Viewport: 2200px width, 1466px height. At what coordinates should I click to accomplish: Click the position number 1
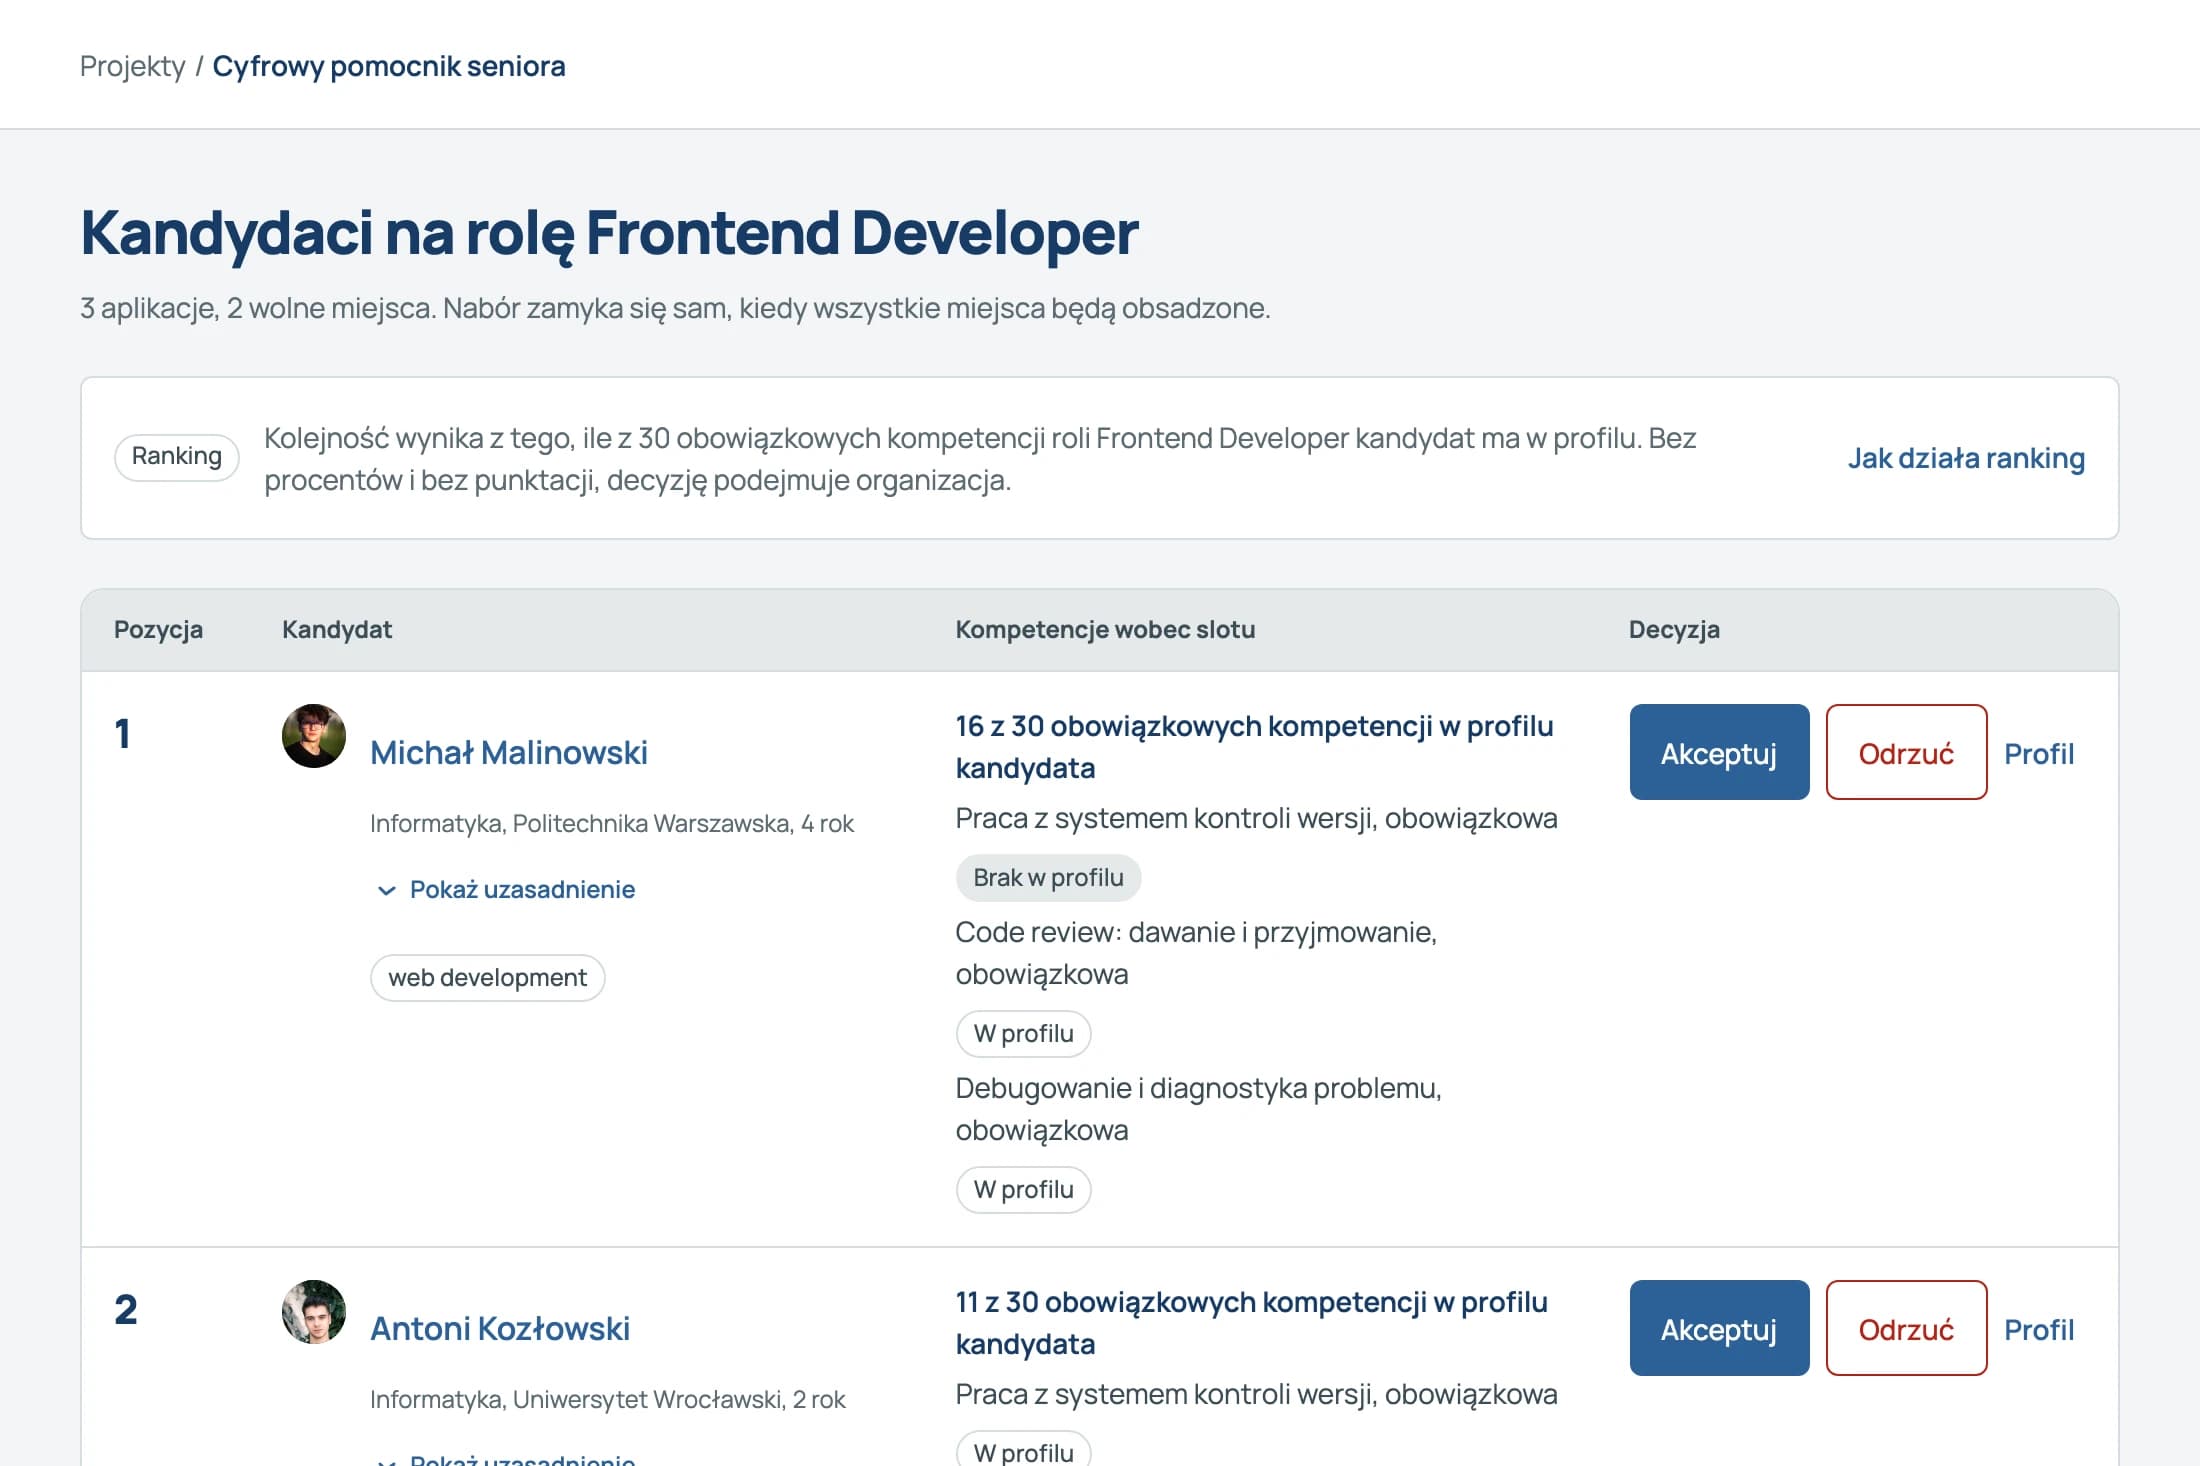pos(123,734)
